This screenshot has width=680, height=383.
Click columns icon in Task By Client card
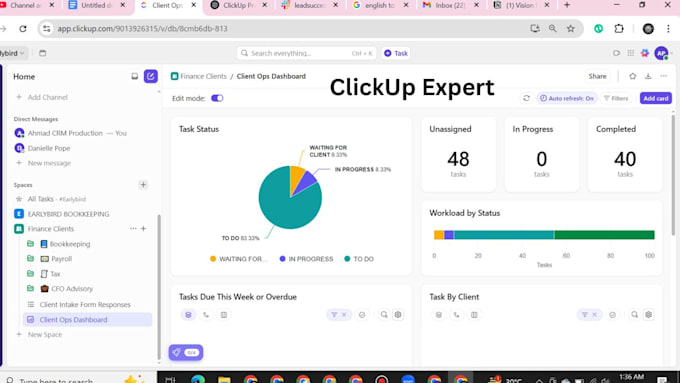click(x=474, y=315)
